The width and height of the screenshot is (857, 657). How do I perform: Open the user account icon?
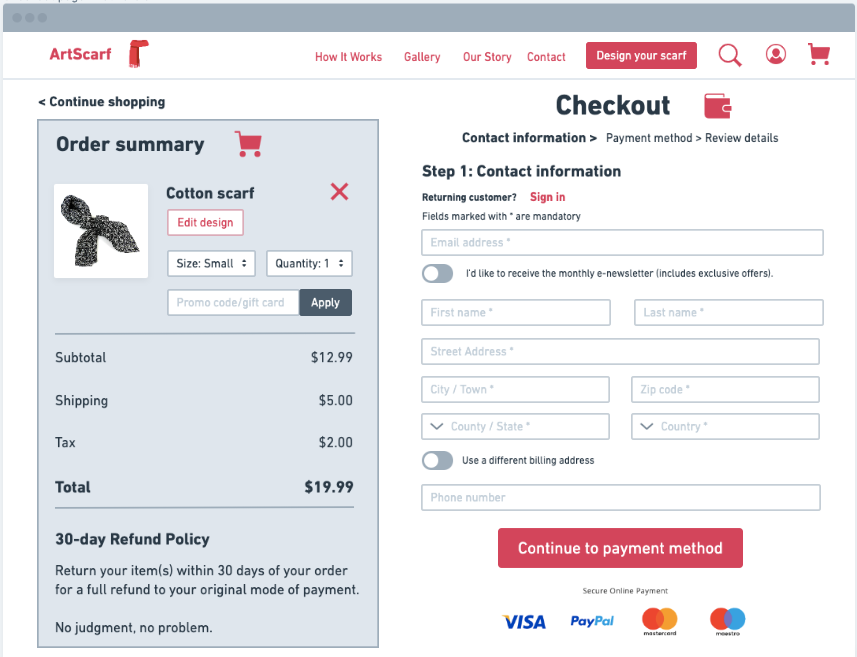[776, 54]
